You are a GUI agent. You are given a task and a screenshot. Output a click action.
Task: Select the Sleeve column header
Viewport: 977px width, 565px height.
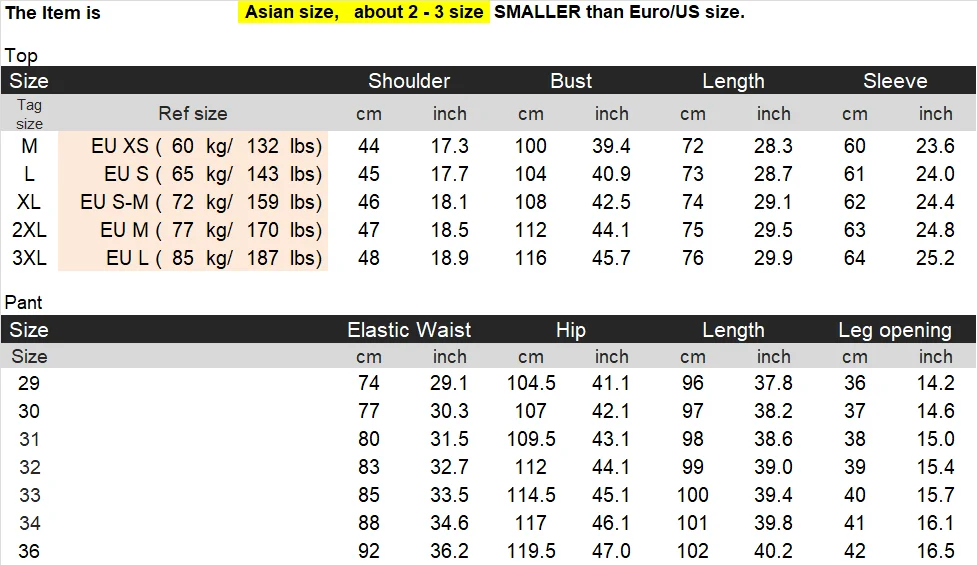tap(895, 81)
